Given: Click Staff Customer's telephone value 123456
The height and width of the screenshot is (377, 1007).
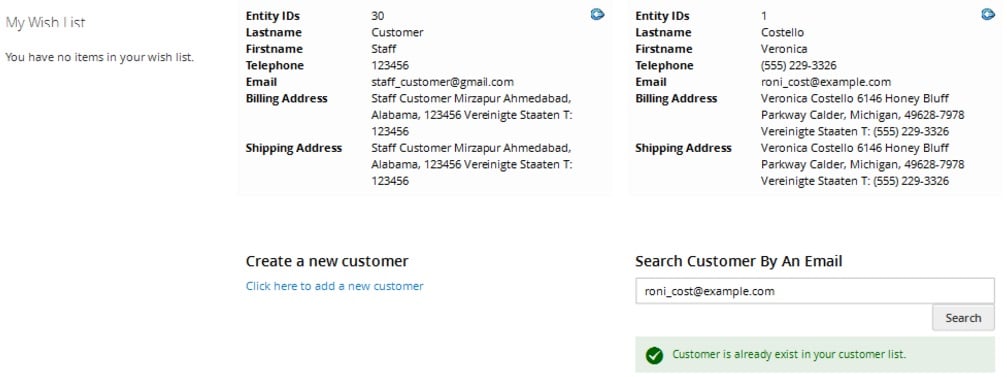Looking at the screenshot, I should 390,66.
